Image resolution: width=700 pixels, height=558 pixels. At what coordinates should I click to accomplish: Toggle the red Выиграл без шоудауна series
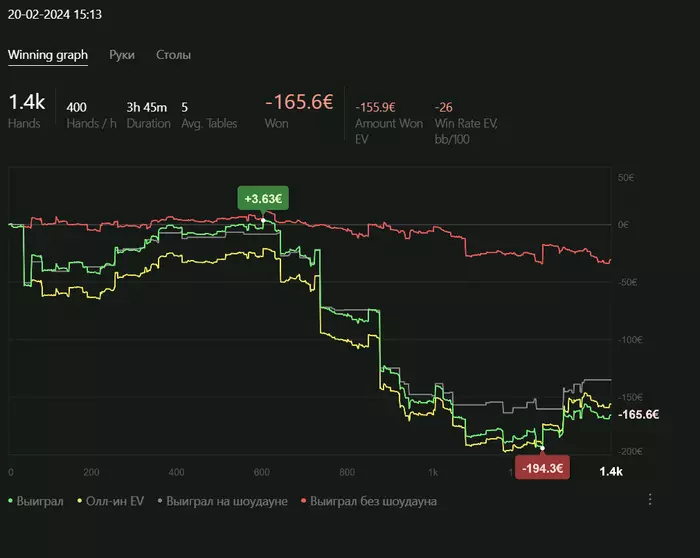coord(369,501)
